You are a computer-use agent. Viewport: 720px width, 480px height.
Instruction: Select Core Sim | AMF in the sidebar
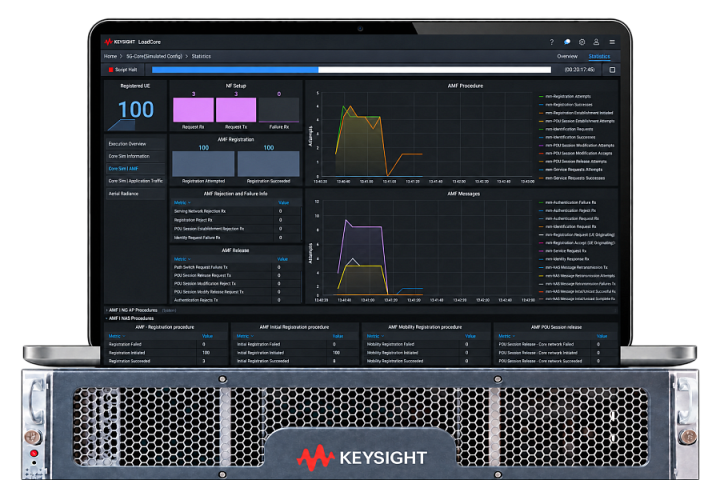(135, 169)
